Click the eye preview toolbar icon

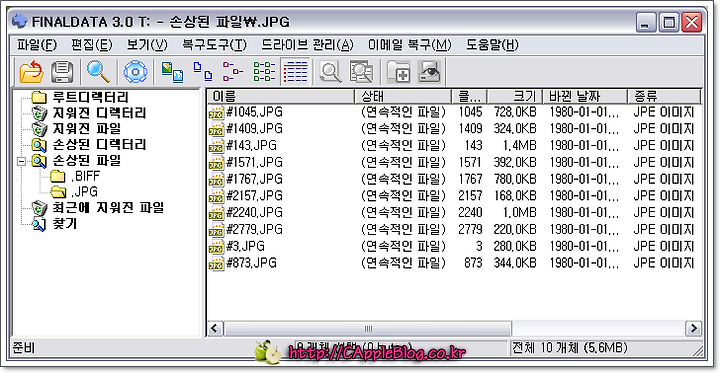(429, 72)
